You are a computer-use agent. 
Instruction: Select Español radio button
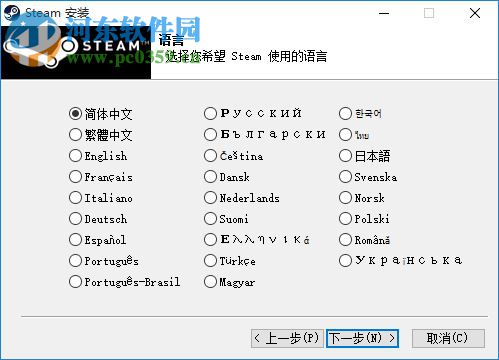click(x=75, y=240)
